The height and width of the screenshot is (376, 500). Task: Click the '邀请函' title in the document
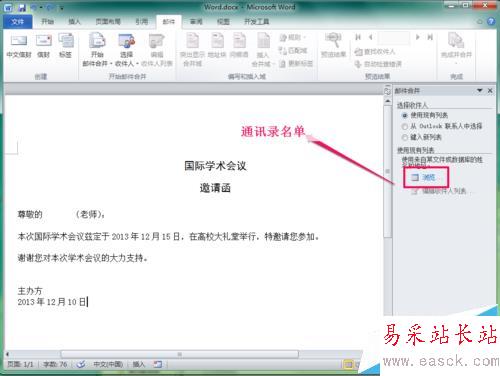[215, 188]
